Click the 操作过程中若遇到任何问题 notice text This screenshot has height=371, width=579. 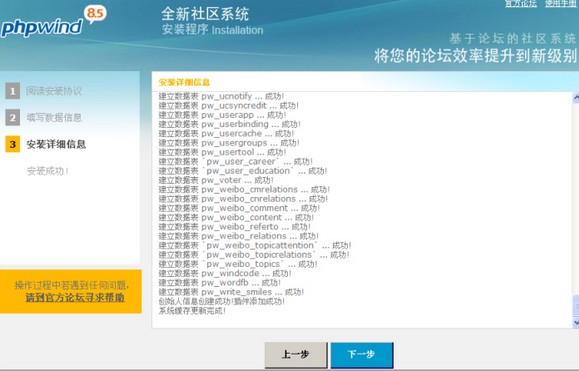tap(72, 285)
